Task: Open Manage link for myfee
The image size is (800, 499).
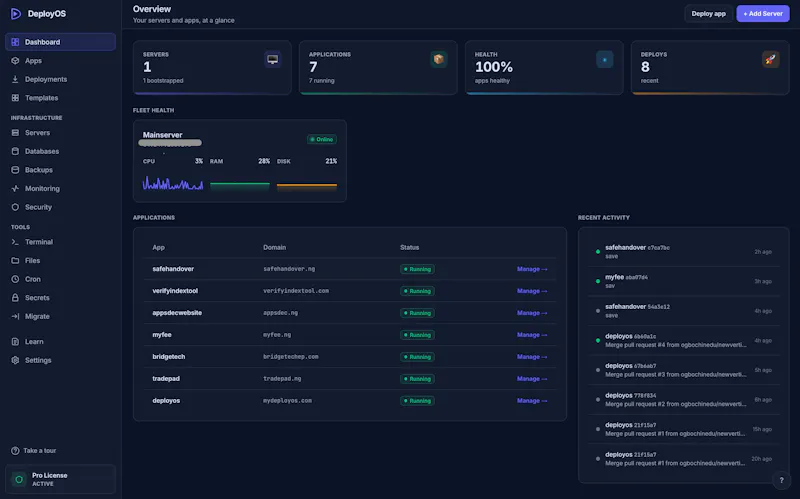Action: pos(532,335)
